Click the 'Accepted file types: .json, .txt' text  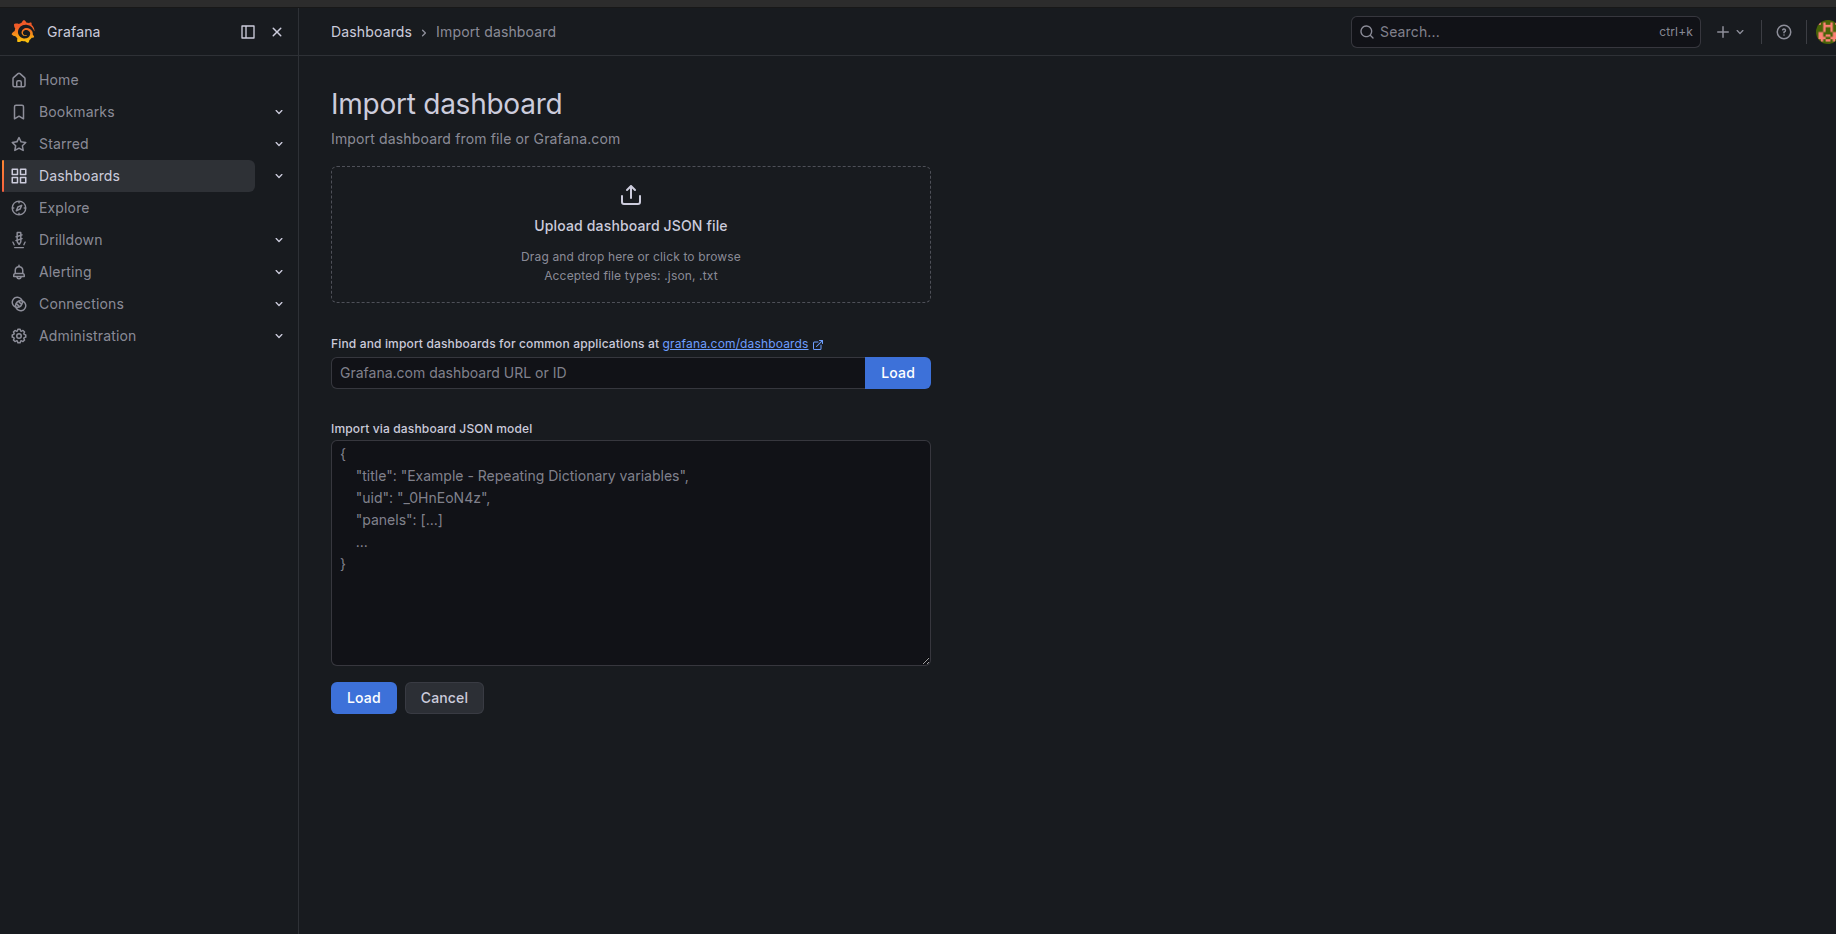click(x=631, y=276)
